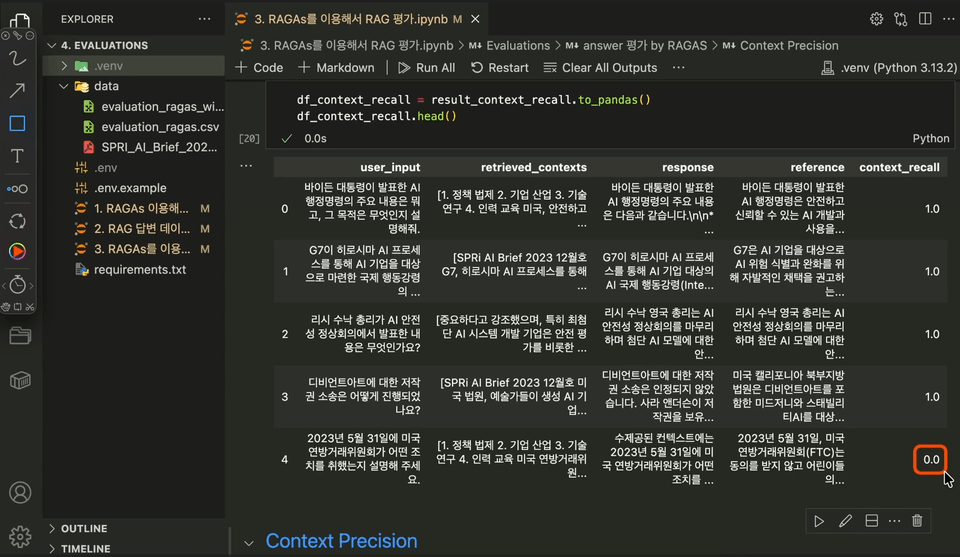Close the RAGAs notebook tab
The height and width of the screenshot is (557, 960).
coord(475,19)
